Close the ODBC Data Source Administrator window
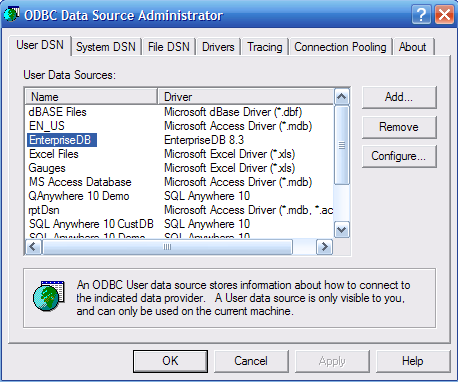This screenshot has height=382, width=458. tap(444, 15)
